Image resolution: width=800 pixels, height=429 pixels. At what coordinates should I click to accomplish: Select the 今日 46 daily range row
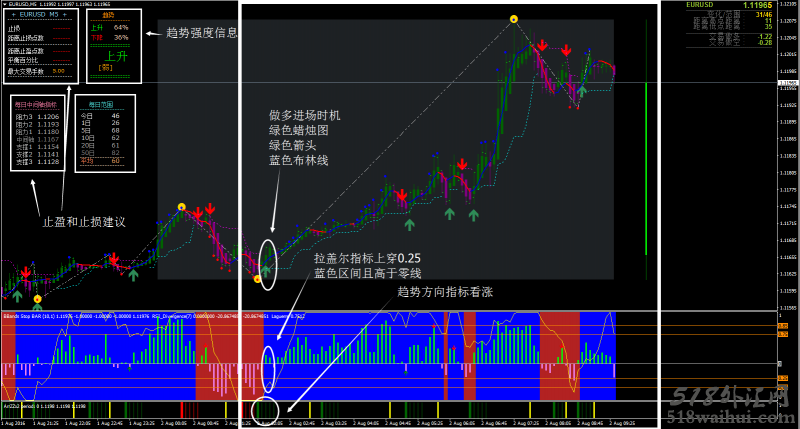click(x=100, y=116)
